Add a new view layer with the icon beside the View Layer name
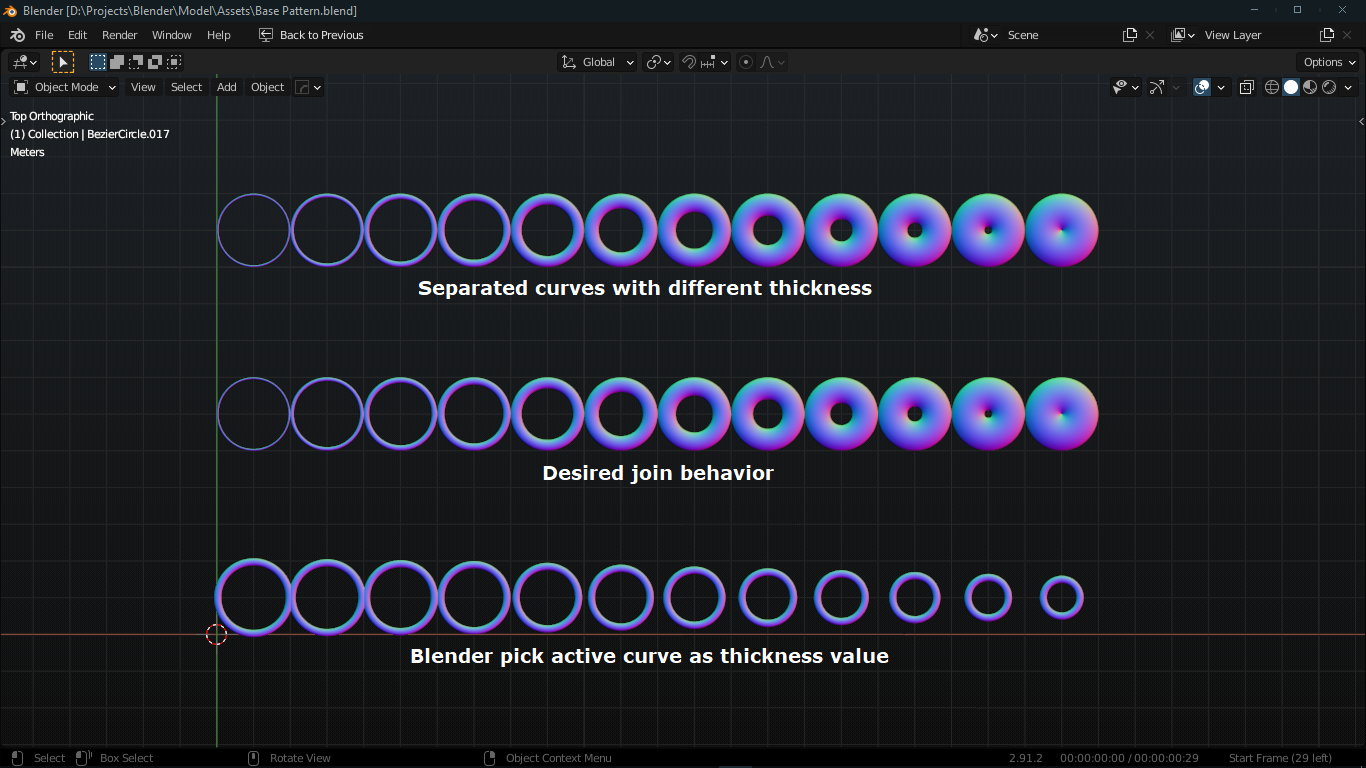 pyautogui.click(x=1327, y=35)
